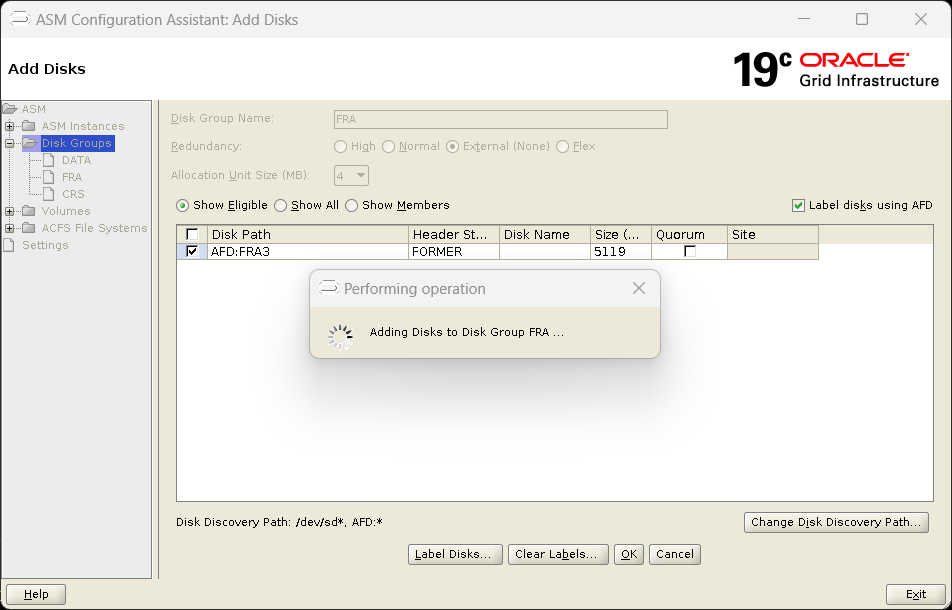The width and height of the screenshot is (952, 610).
Task: Expand the ASM Instances tree node
Action: 10,126
